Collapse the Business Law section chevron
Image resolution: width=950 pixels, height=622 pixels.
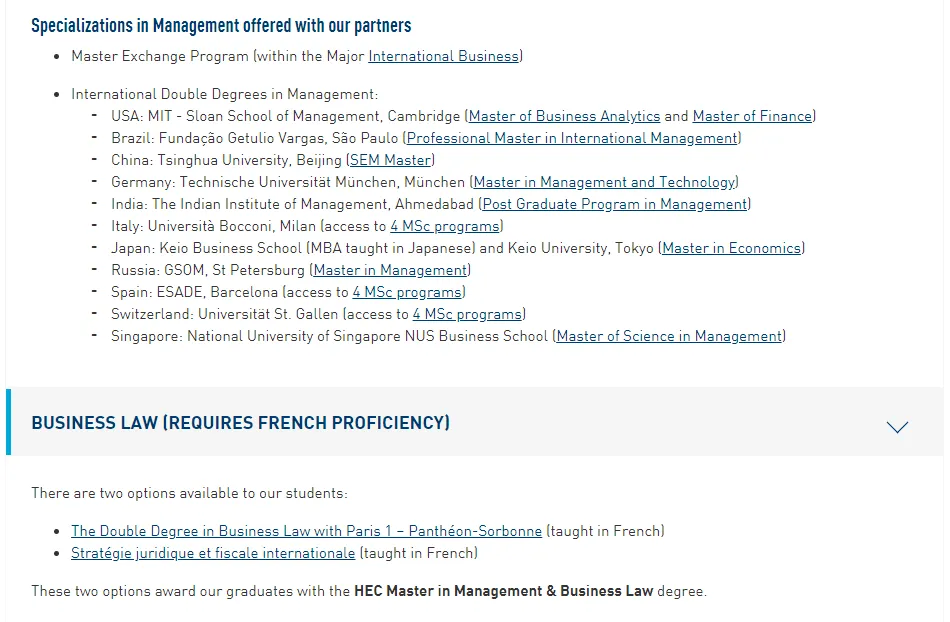click(x=897, y=427)
